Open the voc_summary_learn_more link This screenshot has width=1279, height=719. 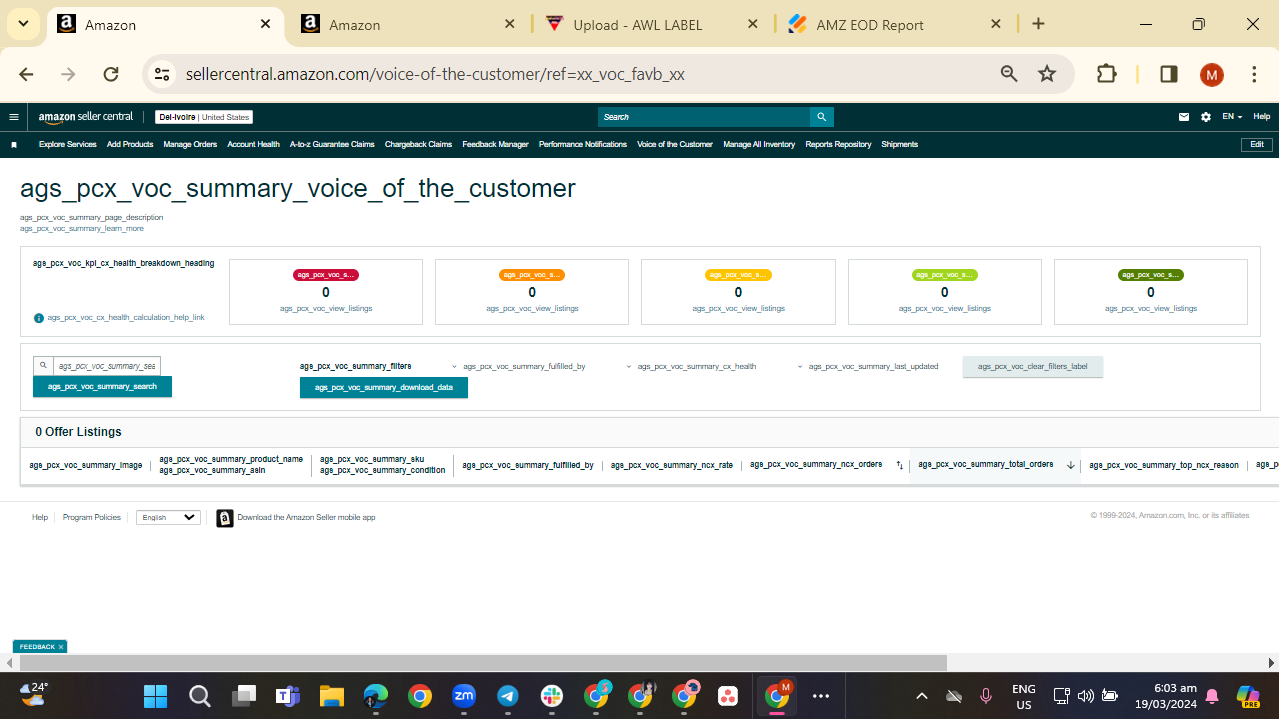[82, 229]
